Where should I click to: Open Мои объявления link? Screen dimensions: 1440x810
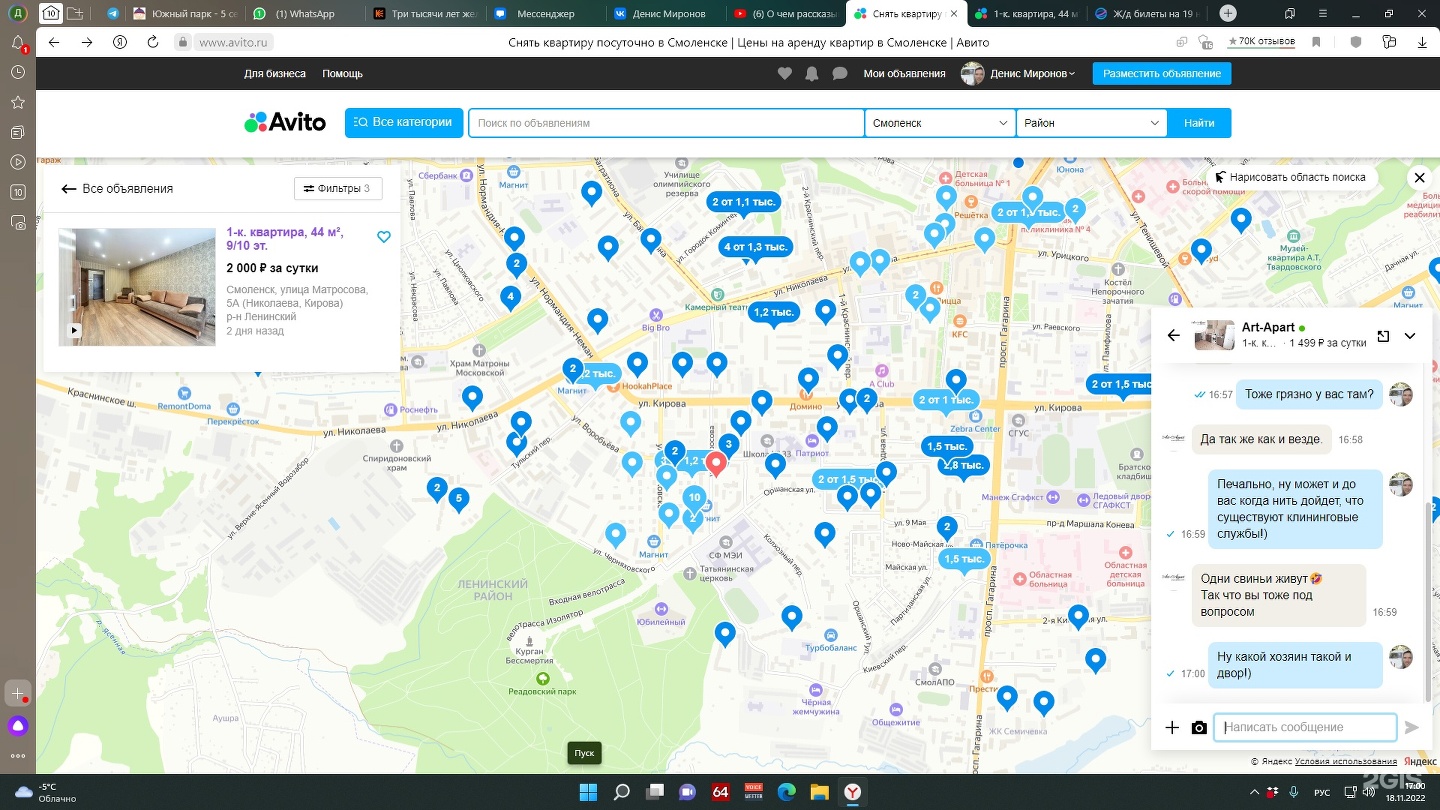click(904, 74)
